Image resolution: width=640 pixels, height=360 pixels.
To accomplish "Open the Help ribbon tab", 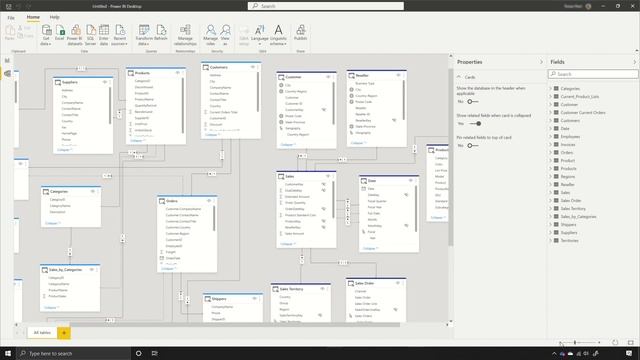I will tap(54, 17).
